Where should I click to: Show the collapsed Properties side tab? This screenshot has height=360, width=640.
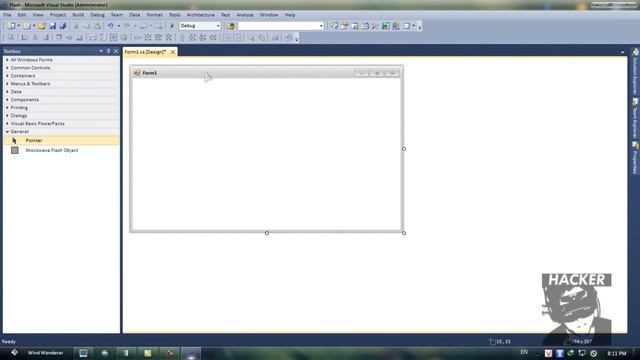635,158
